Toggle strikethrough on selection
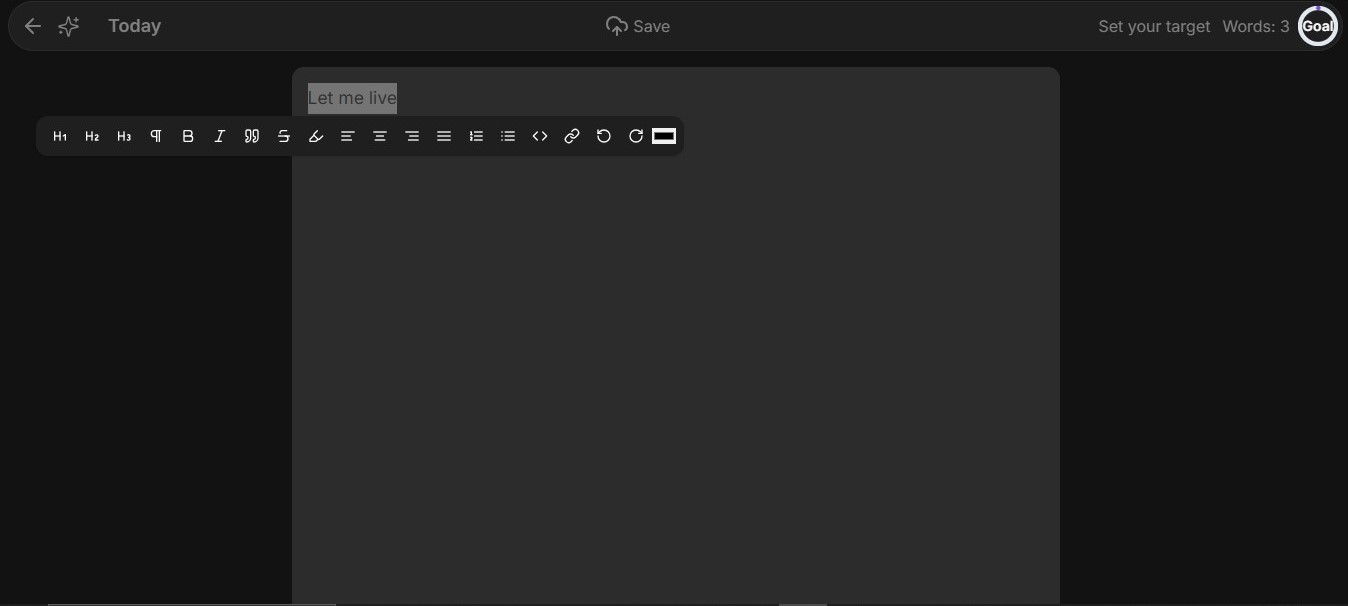This screenshot has width=1348, height=606. pos(284,136)
